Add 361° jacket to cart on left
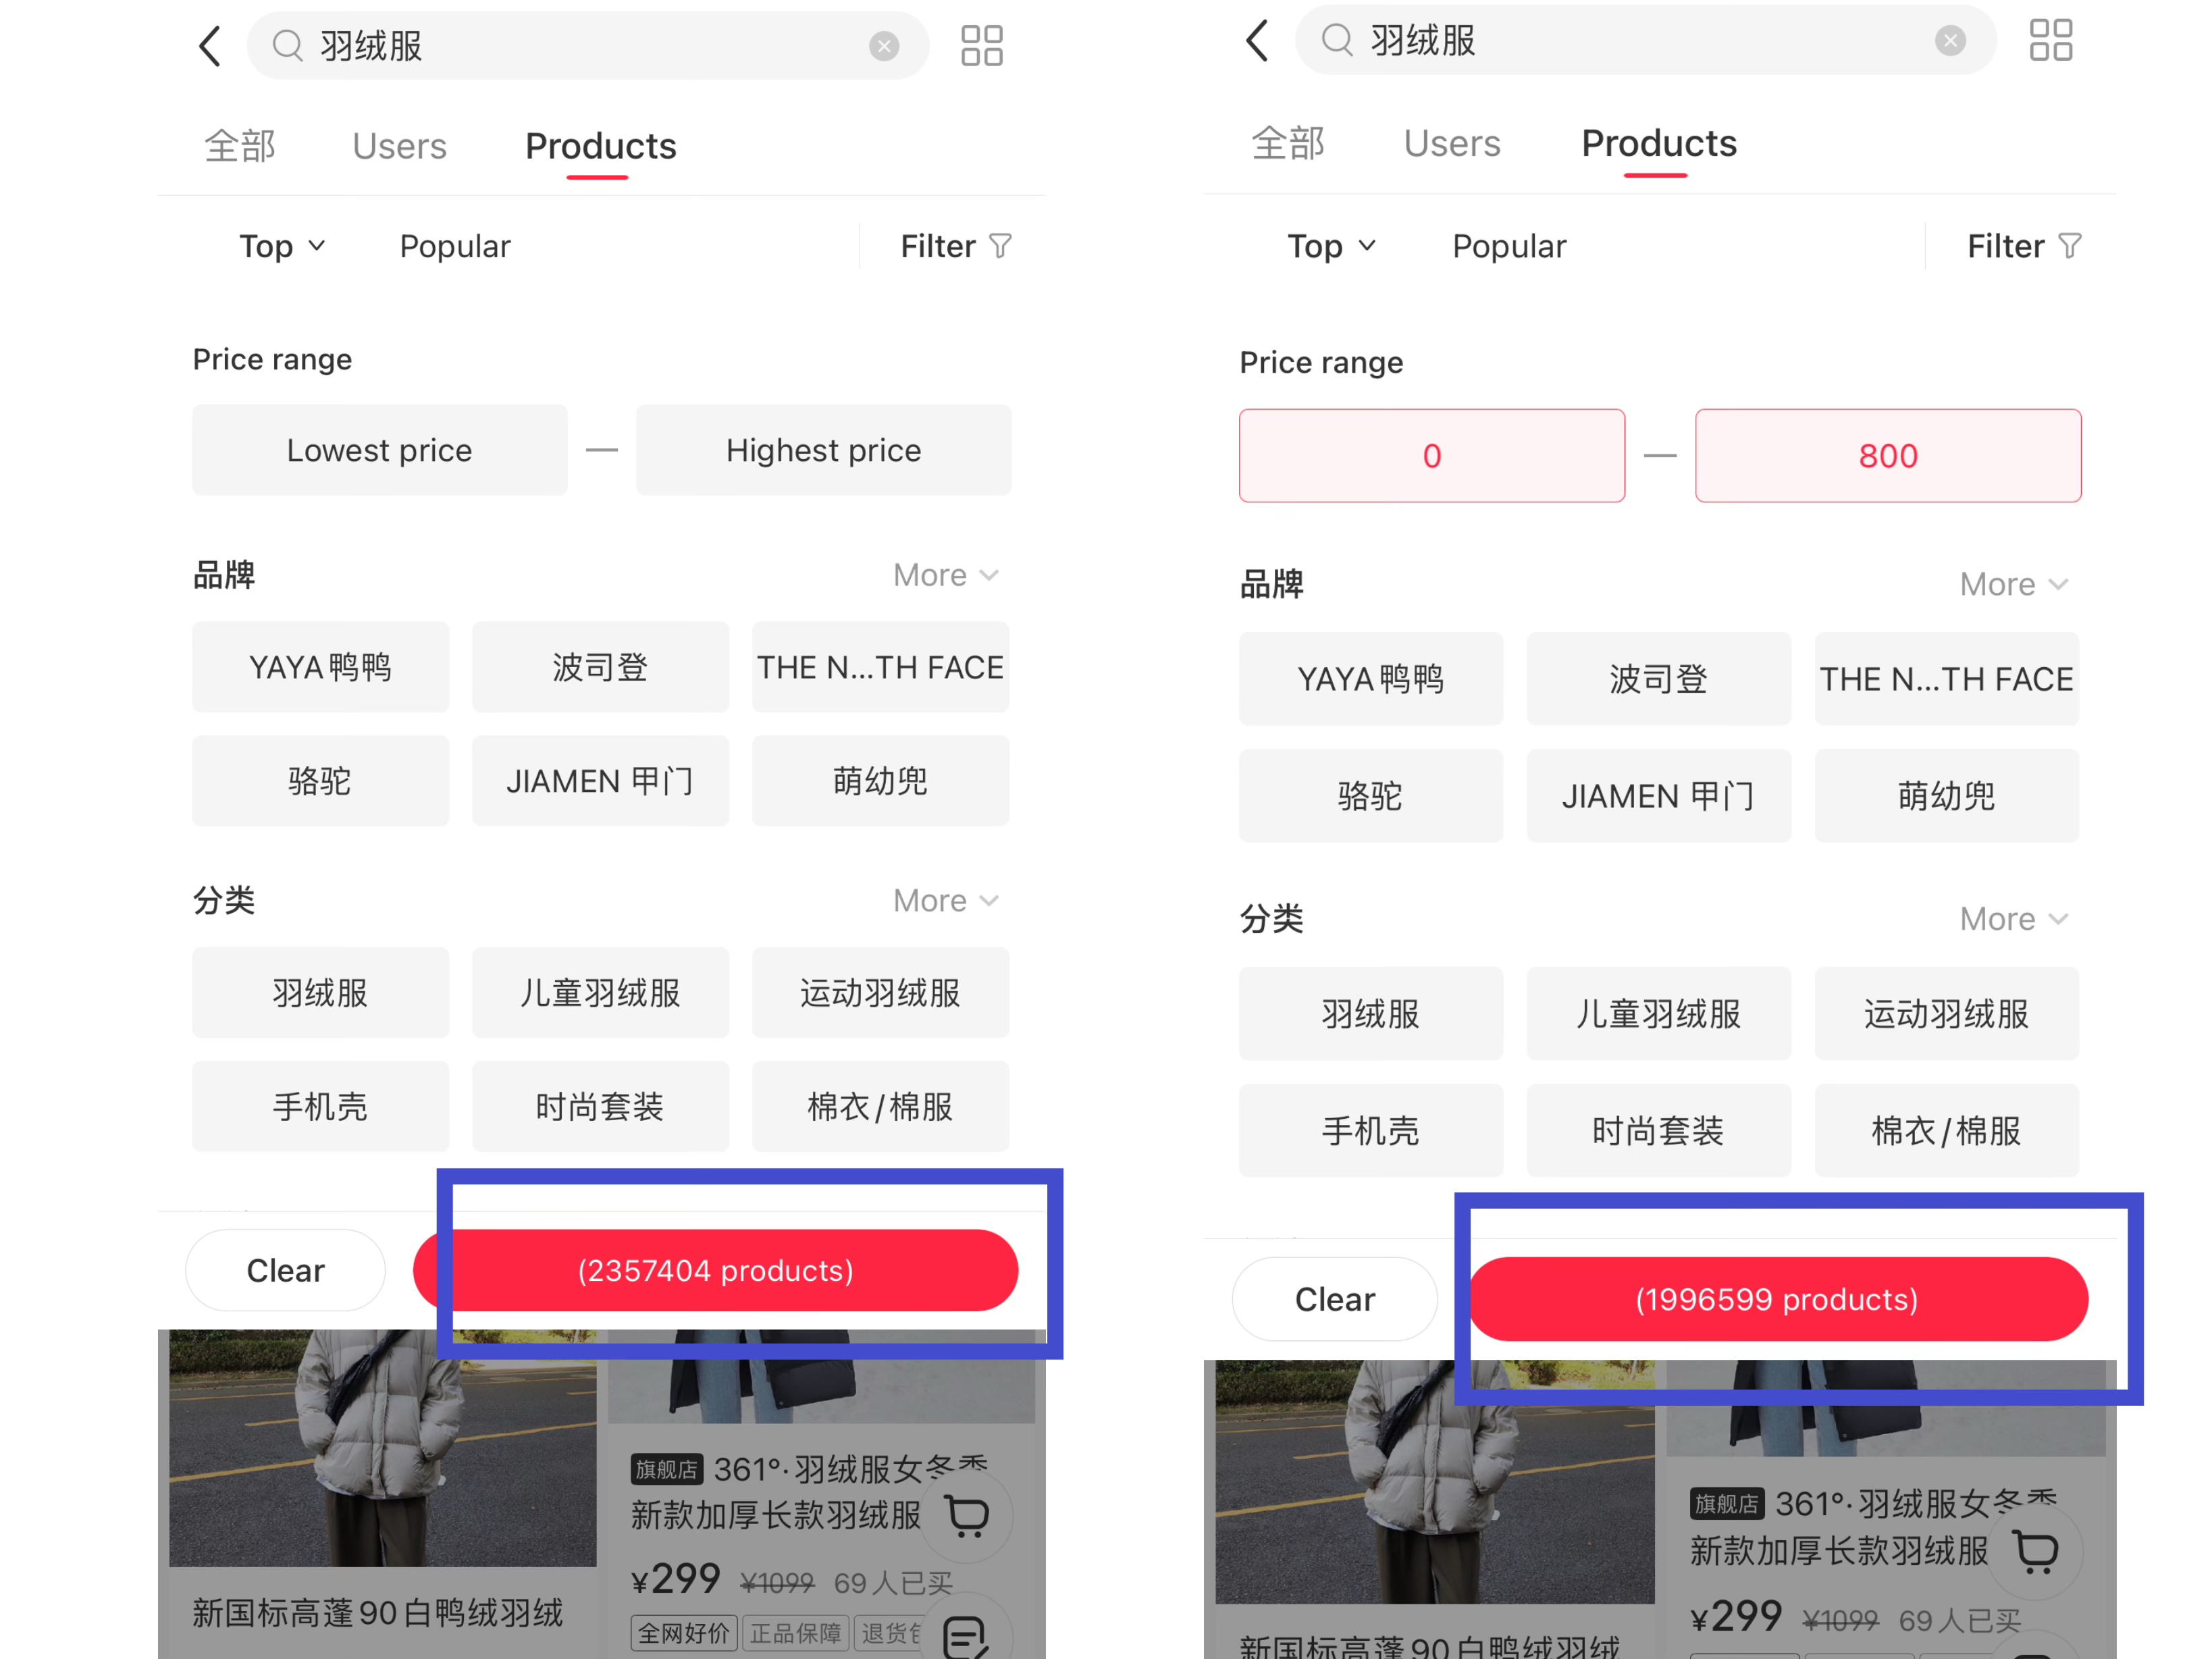Screen dimensions: 2212x1659 967,1516
